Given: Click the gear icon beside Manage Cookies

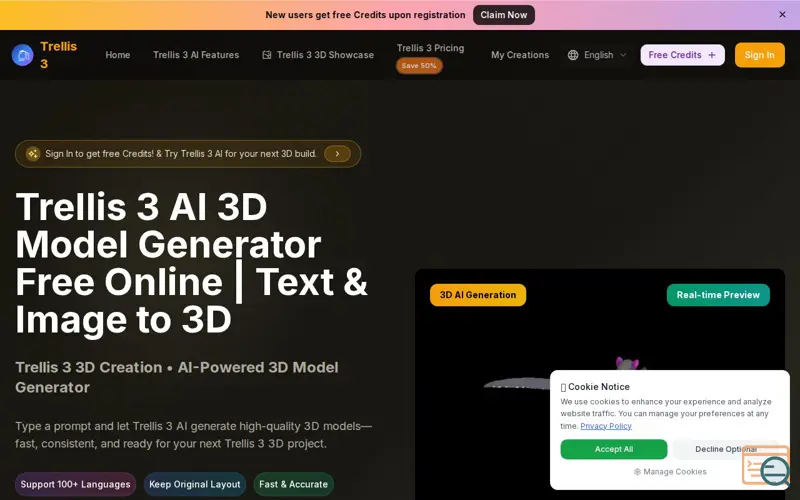Looking at the screenshot, I should click(x=637, y=471).
